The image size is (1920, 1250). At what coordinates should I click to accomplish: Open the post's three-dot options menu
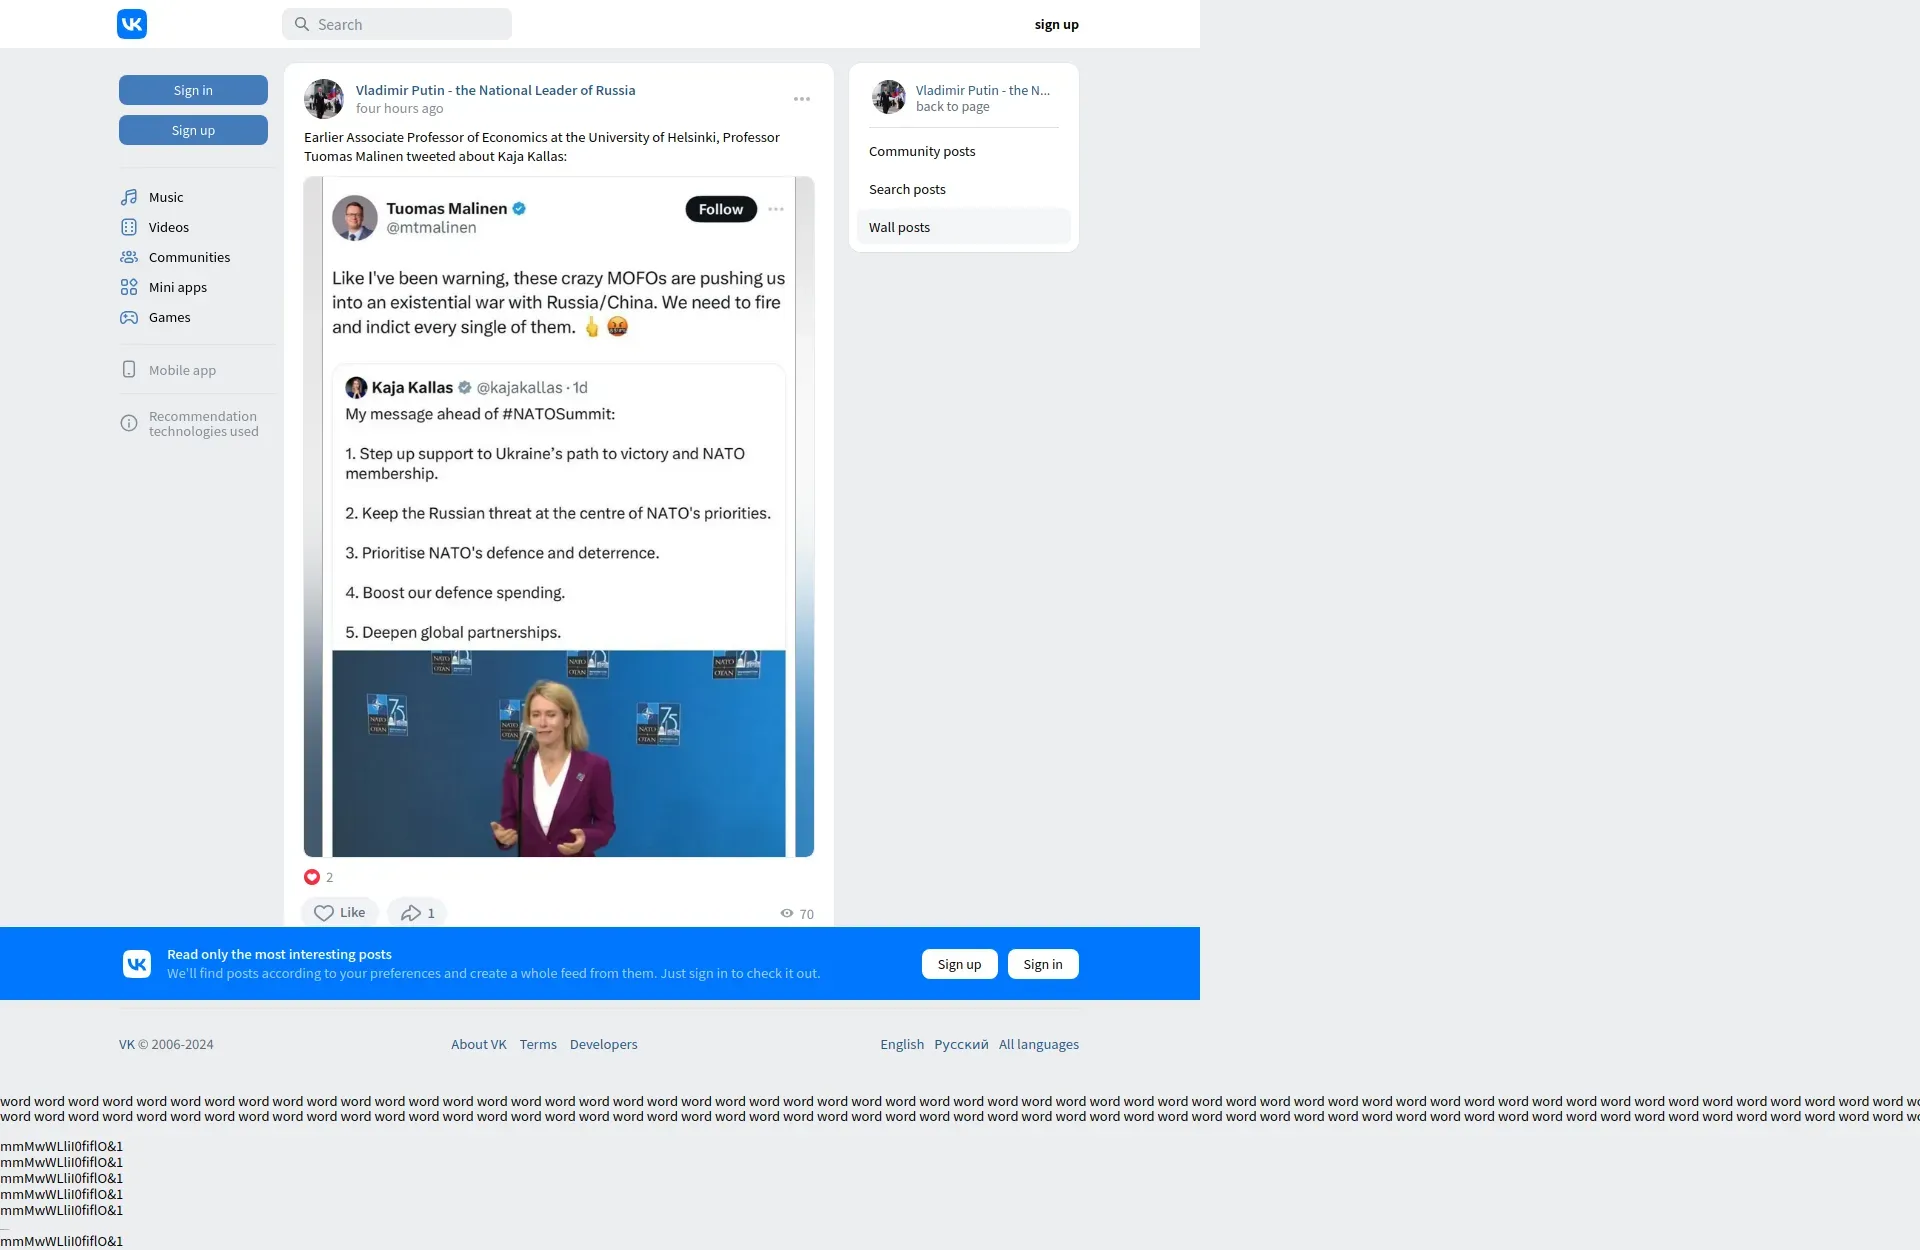(x=802, y=99)
